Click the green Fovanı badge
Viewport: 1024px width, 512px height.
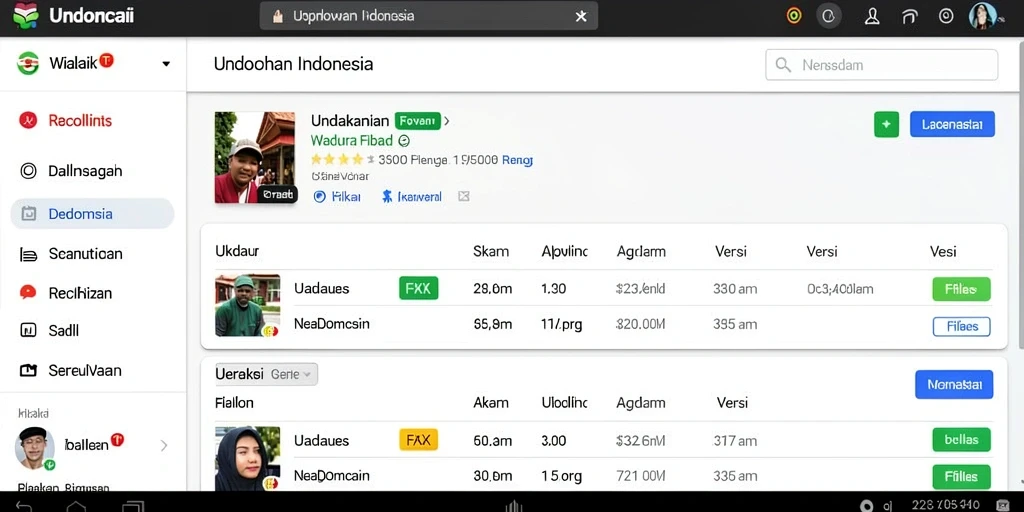(417, 121)
